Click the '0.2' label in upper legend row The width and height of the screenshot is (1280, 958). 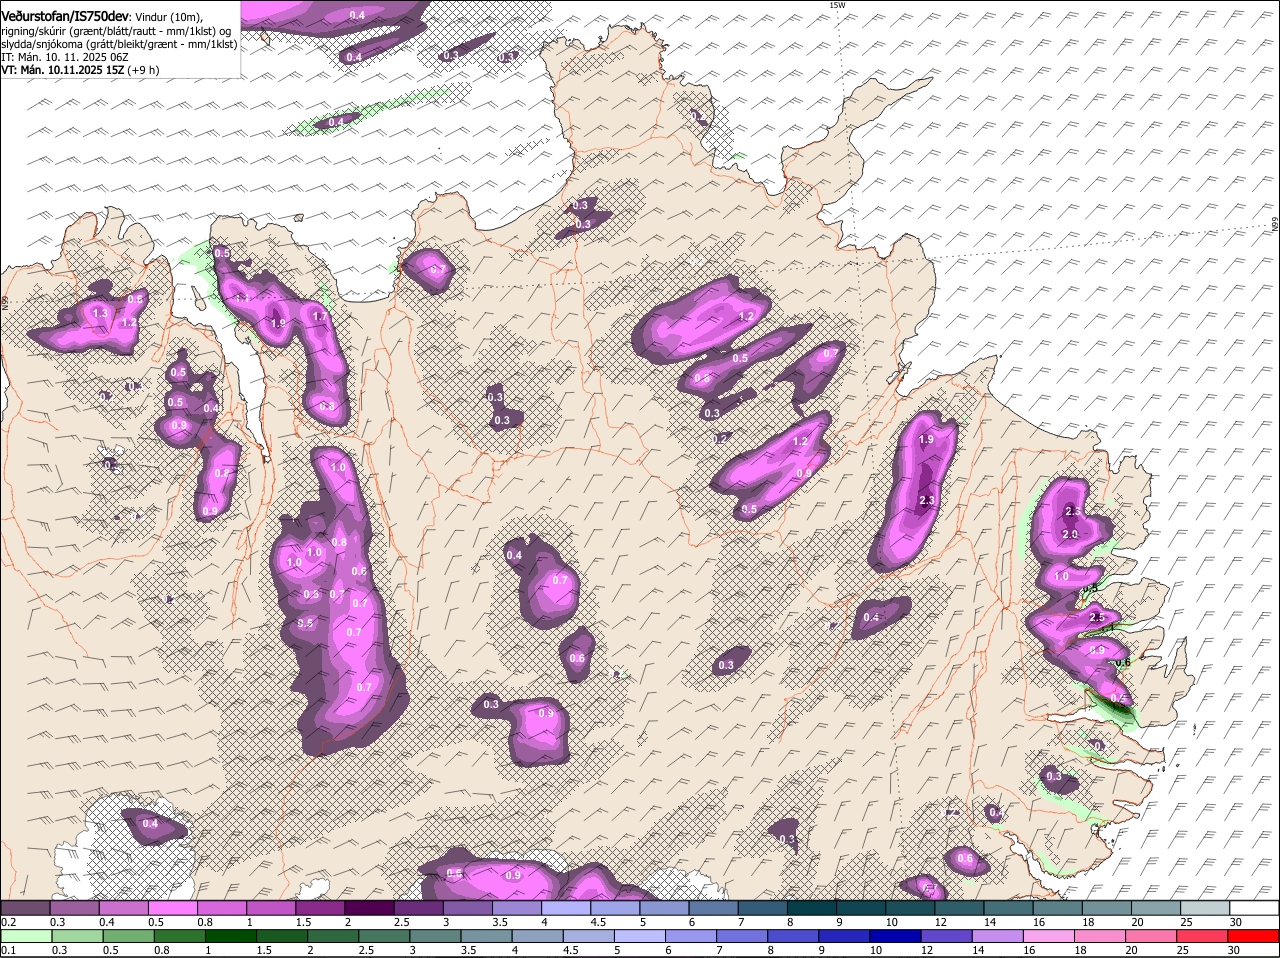8,922
